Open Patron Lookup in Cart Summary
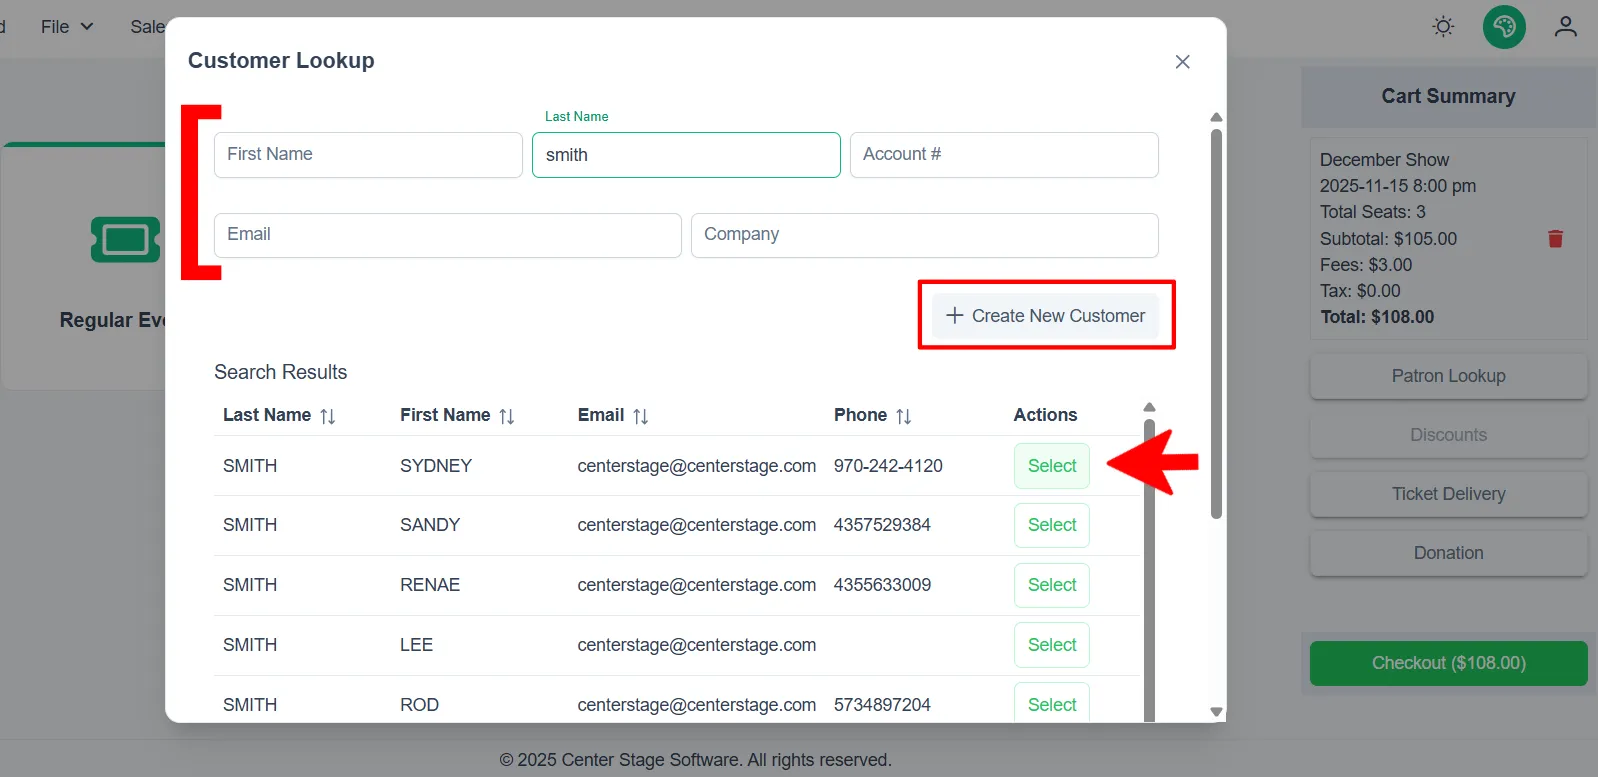 [1448, 376]
